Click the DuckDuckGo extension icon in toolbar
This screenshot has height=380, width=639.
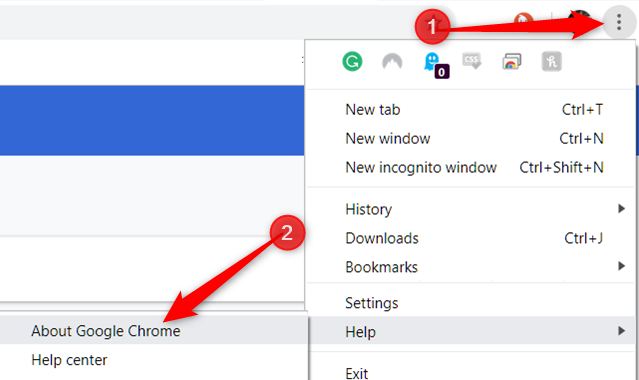click(x=524, y=20)
